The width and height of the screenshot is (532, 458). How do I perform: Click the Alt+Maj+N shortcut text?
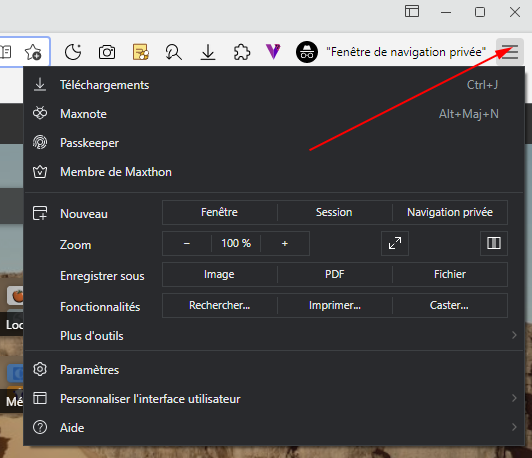(x=469, y=114)
